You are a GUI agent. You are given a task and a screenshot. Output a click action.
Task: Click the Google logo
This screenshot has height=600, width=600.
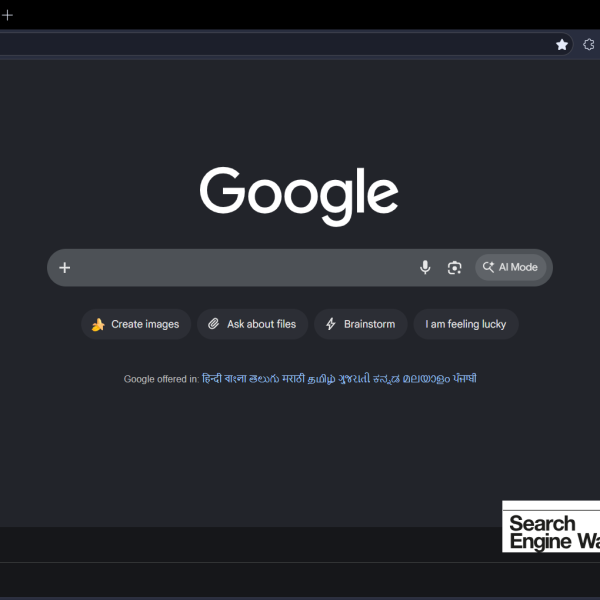coord(299,196)
